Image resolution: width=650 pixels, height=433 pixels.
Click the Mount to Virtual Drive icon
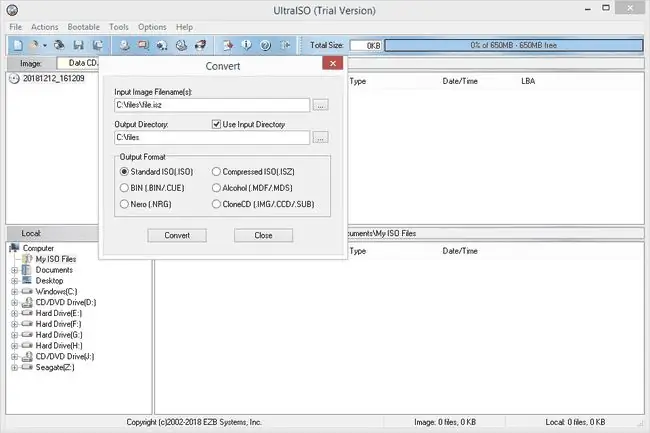coord(181,45)
